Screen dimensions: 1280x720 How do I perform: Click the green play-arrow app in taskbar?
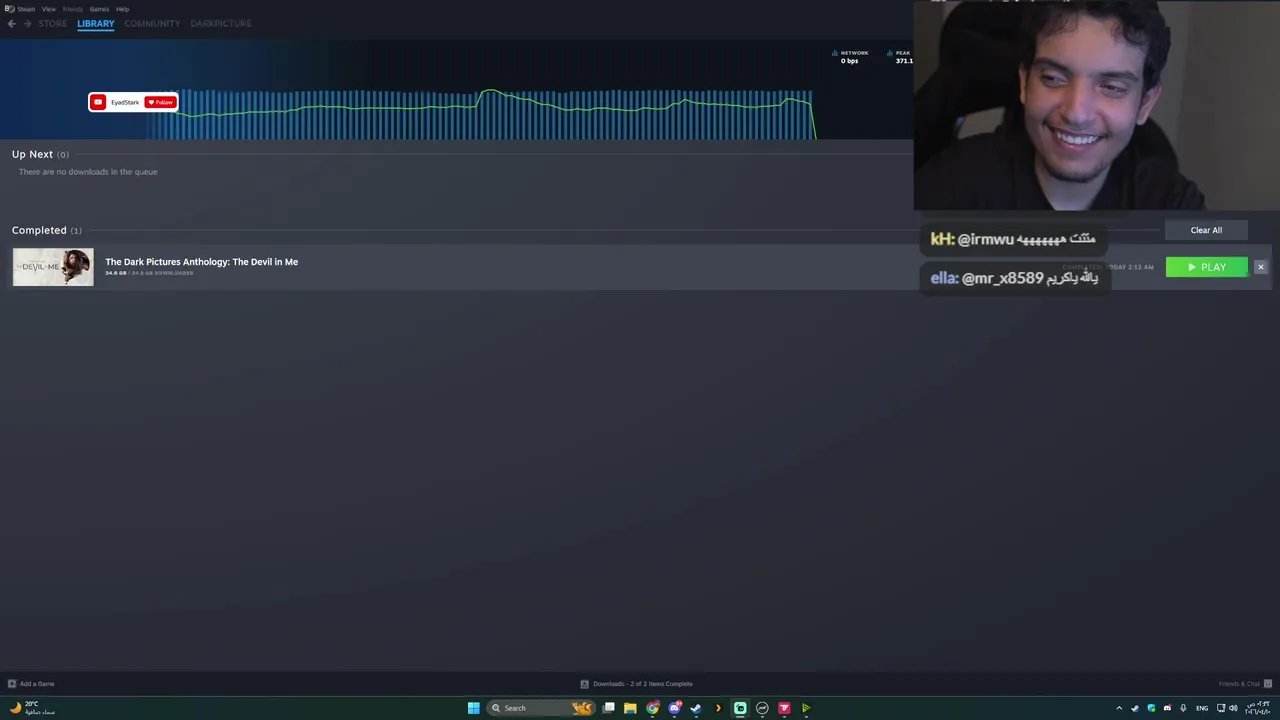806,708
